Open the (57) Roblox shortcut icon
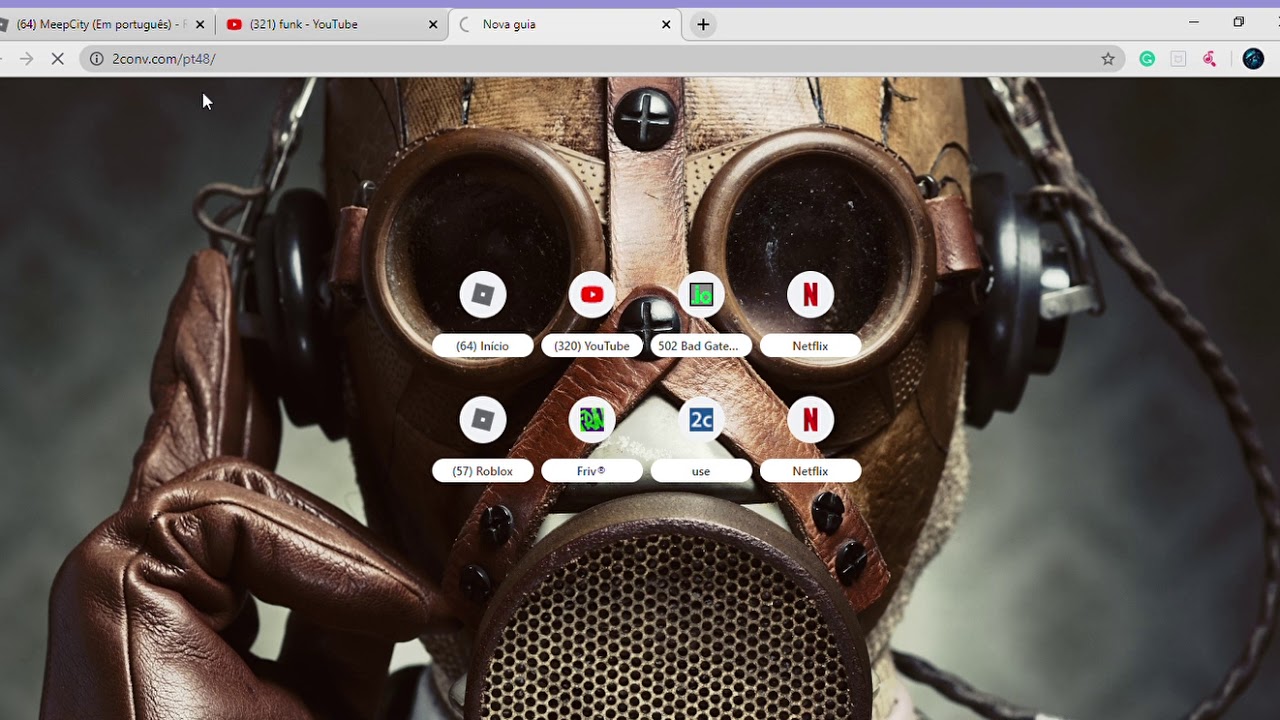The image size is (1280, 720). (483, 420)
